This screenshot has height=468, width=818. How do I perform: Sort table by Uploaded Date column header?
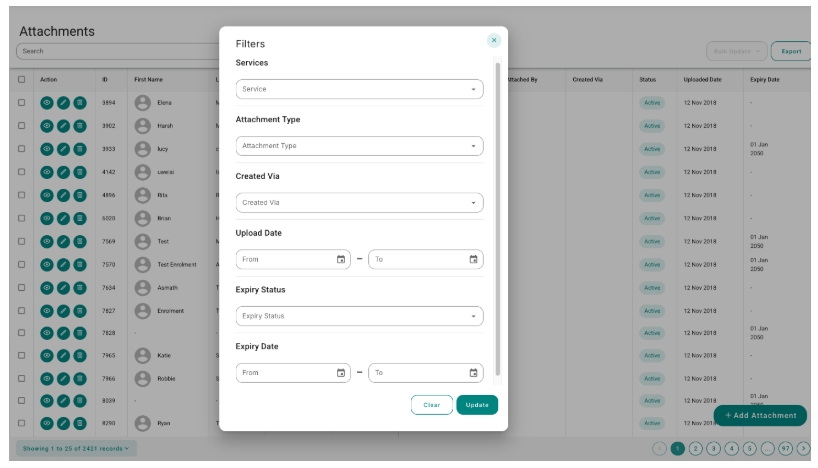(702, 79)
